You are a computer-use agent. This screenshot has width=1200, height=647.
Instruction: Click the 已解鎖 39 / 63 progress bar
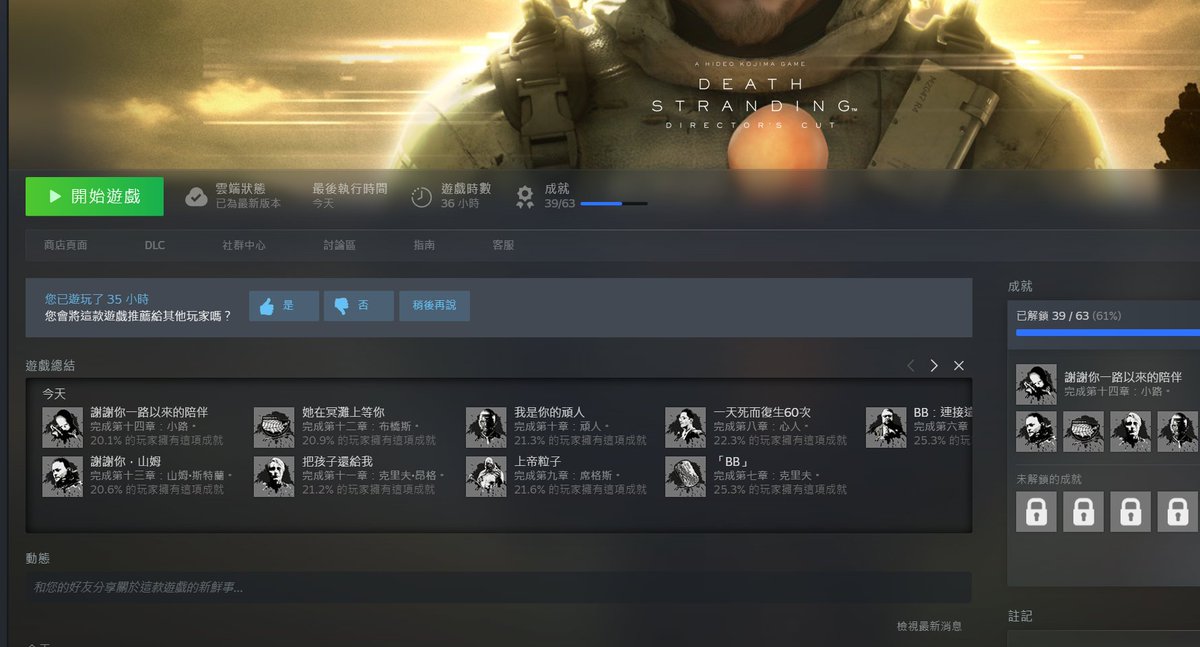coord(1108,332)
